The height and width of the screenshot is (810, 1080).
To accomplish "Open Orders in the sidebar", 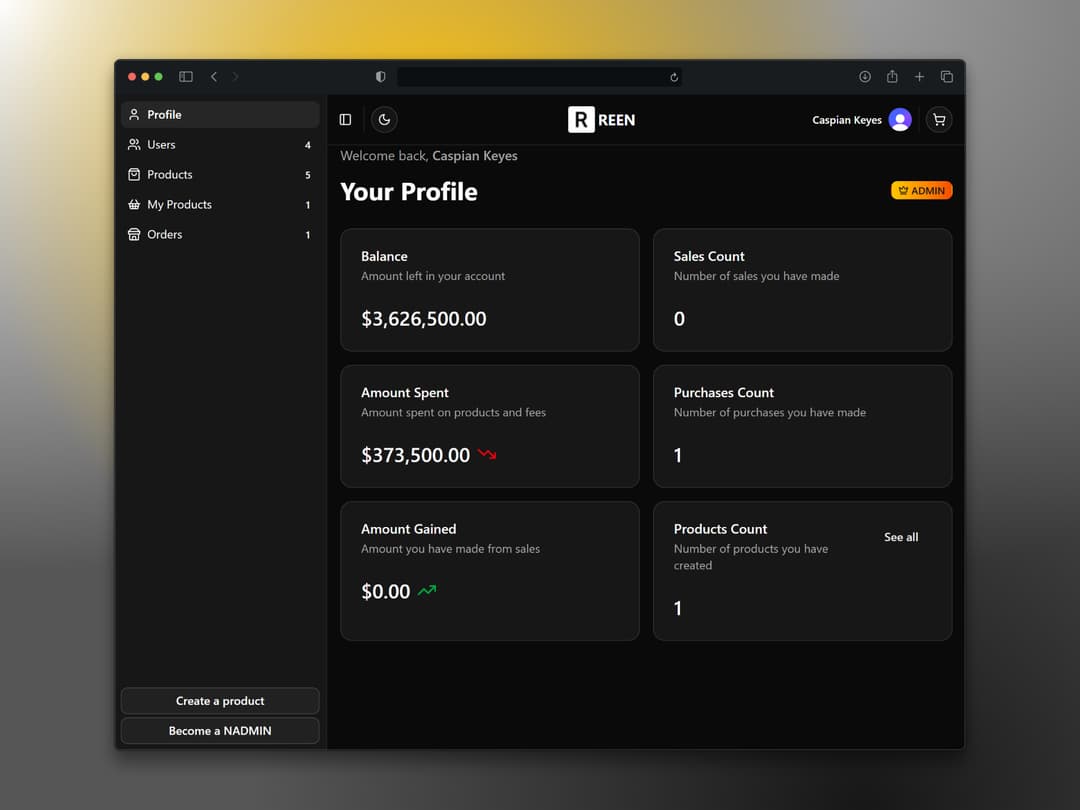I will pyautogui.click(x=220, y=234).
